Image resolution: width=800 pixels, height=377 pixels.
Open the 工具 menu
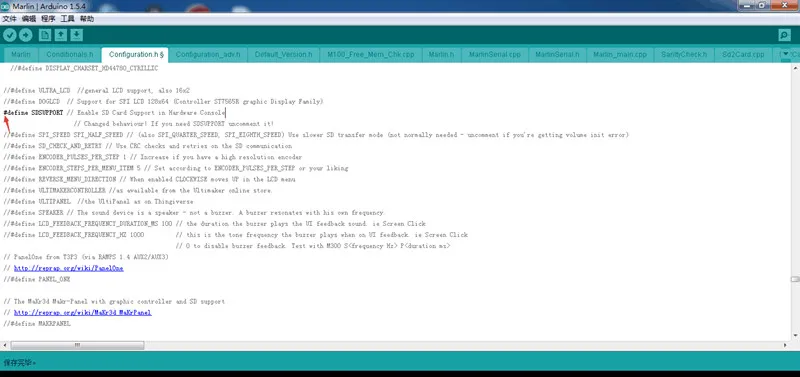tap(67, 19)
